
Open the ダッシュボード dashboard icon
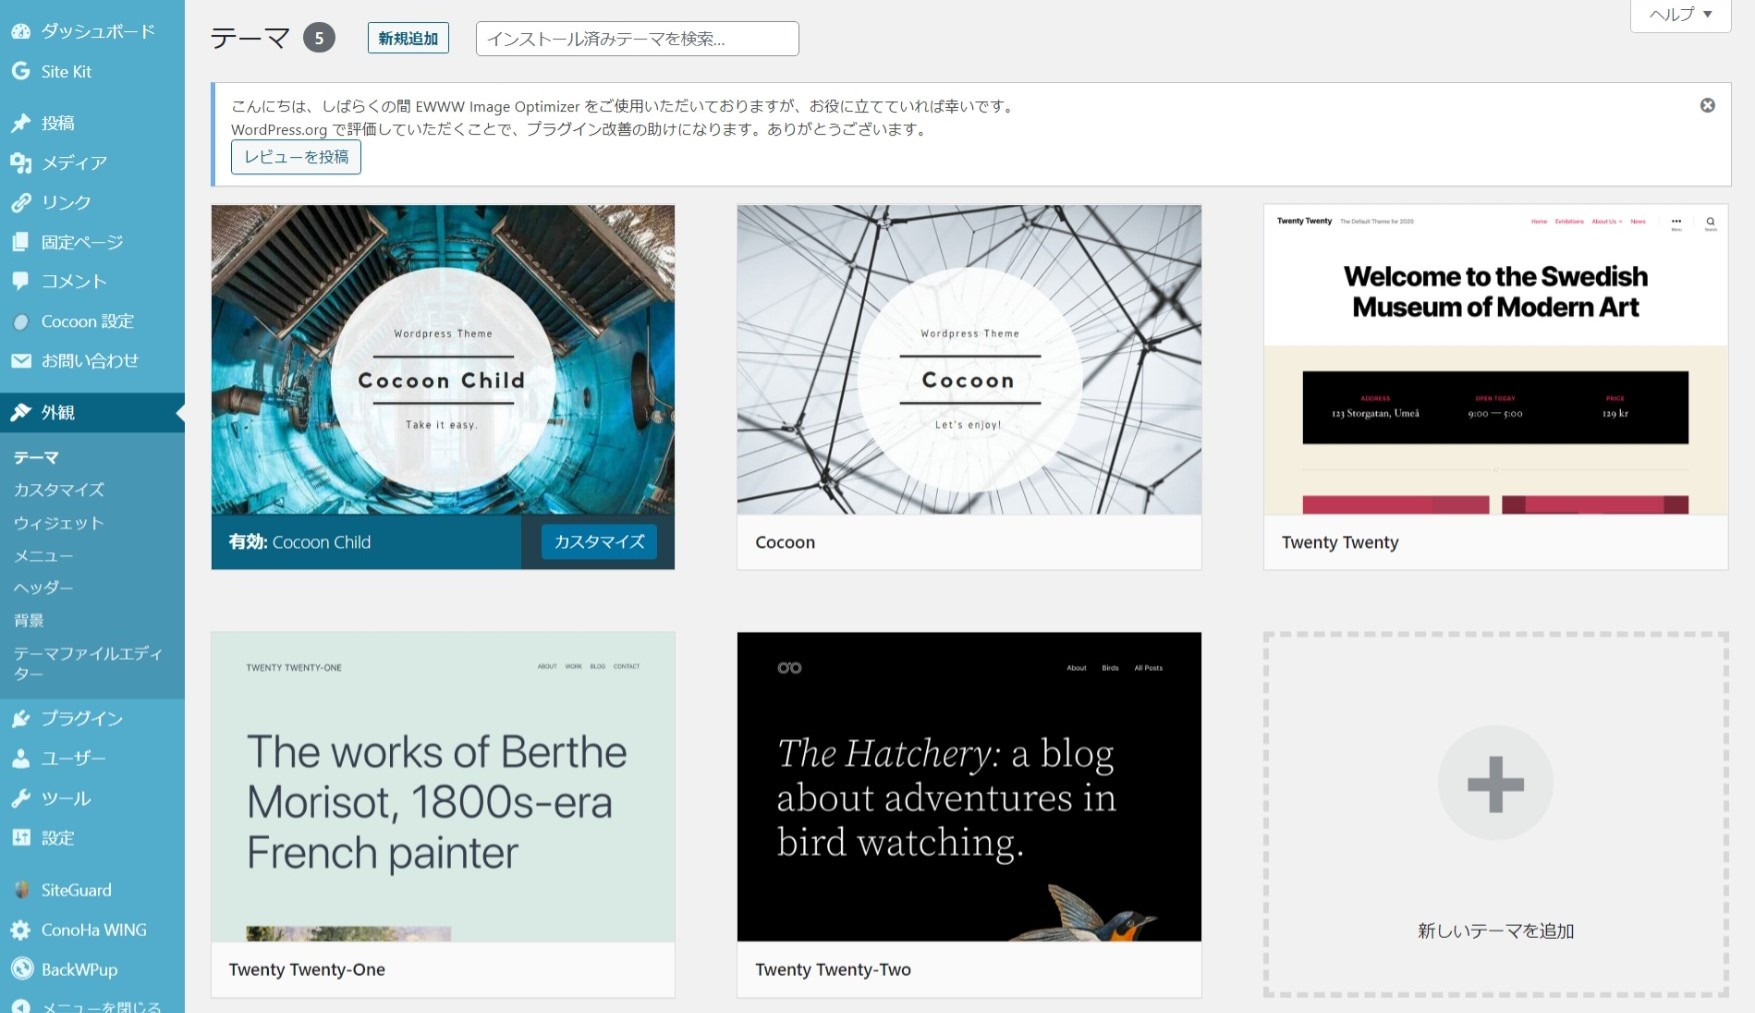pyautogui.click(x=21, y=31)
